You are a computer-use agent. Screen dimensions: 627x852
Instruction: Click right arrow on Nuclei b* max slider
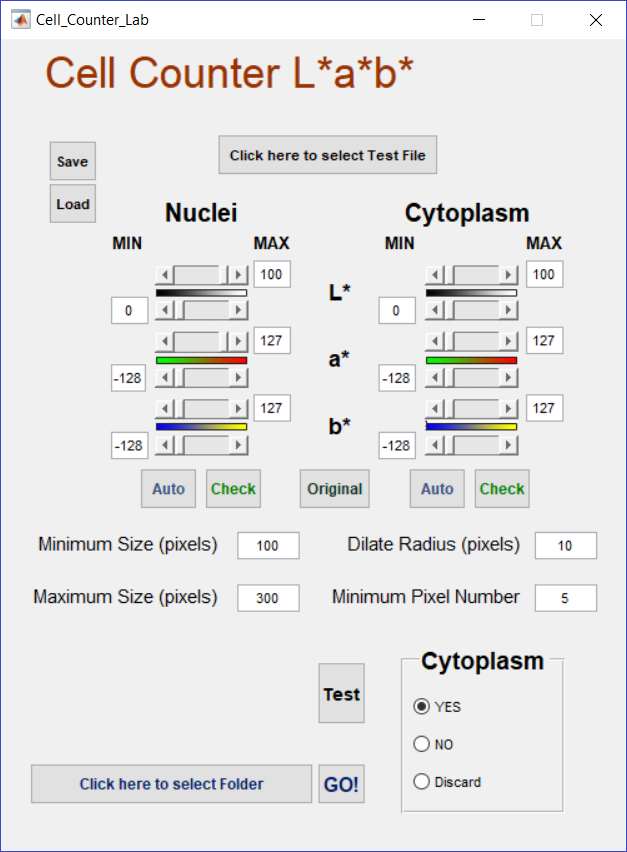click(x=238, y=408)
